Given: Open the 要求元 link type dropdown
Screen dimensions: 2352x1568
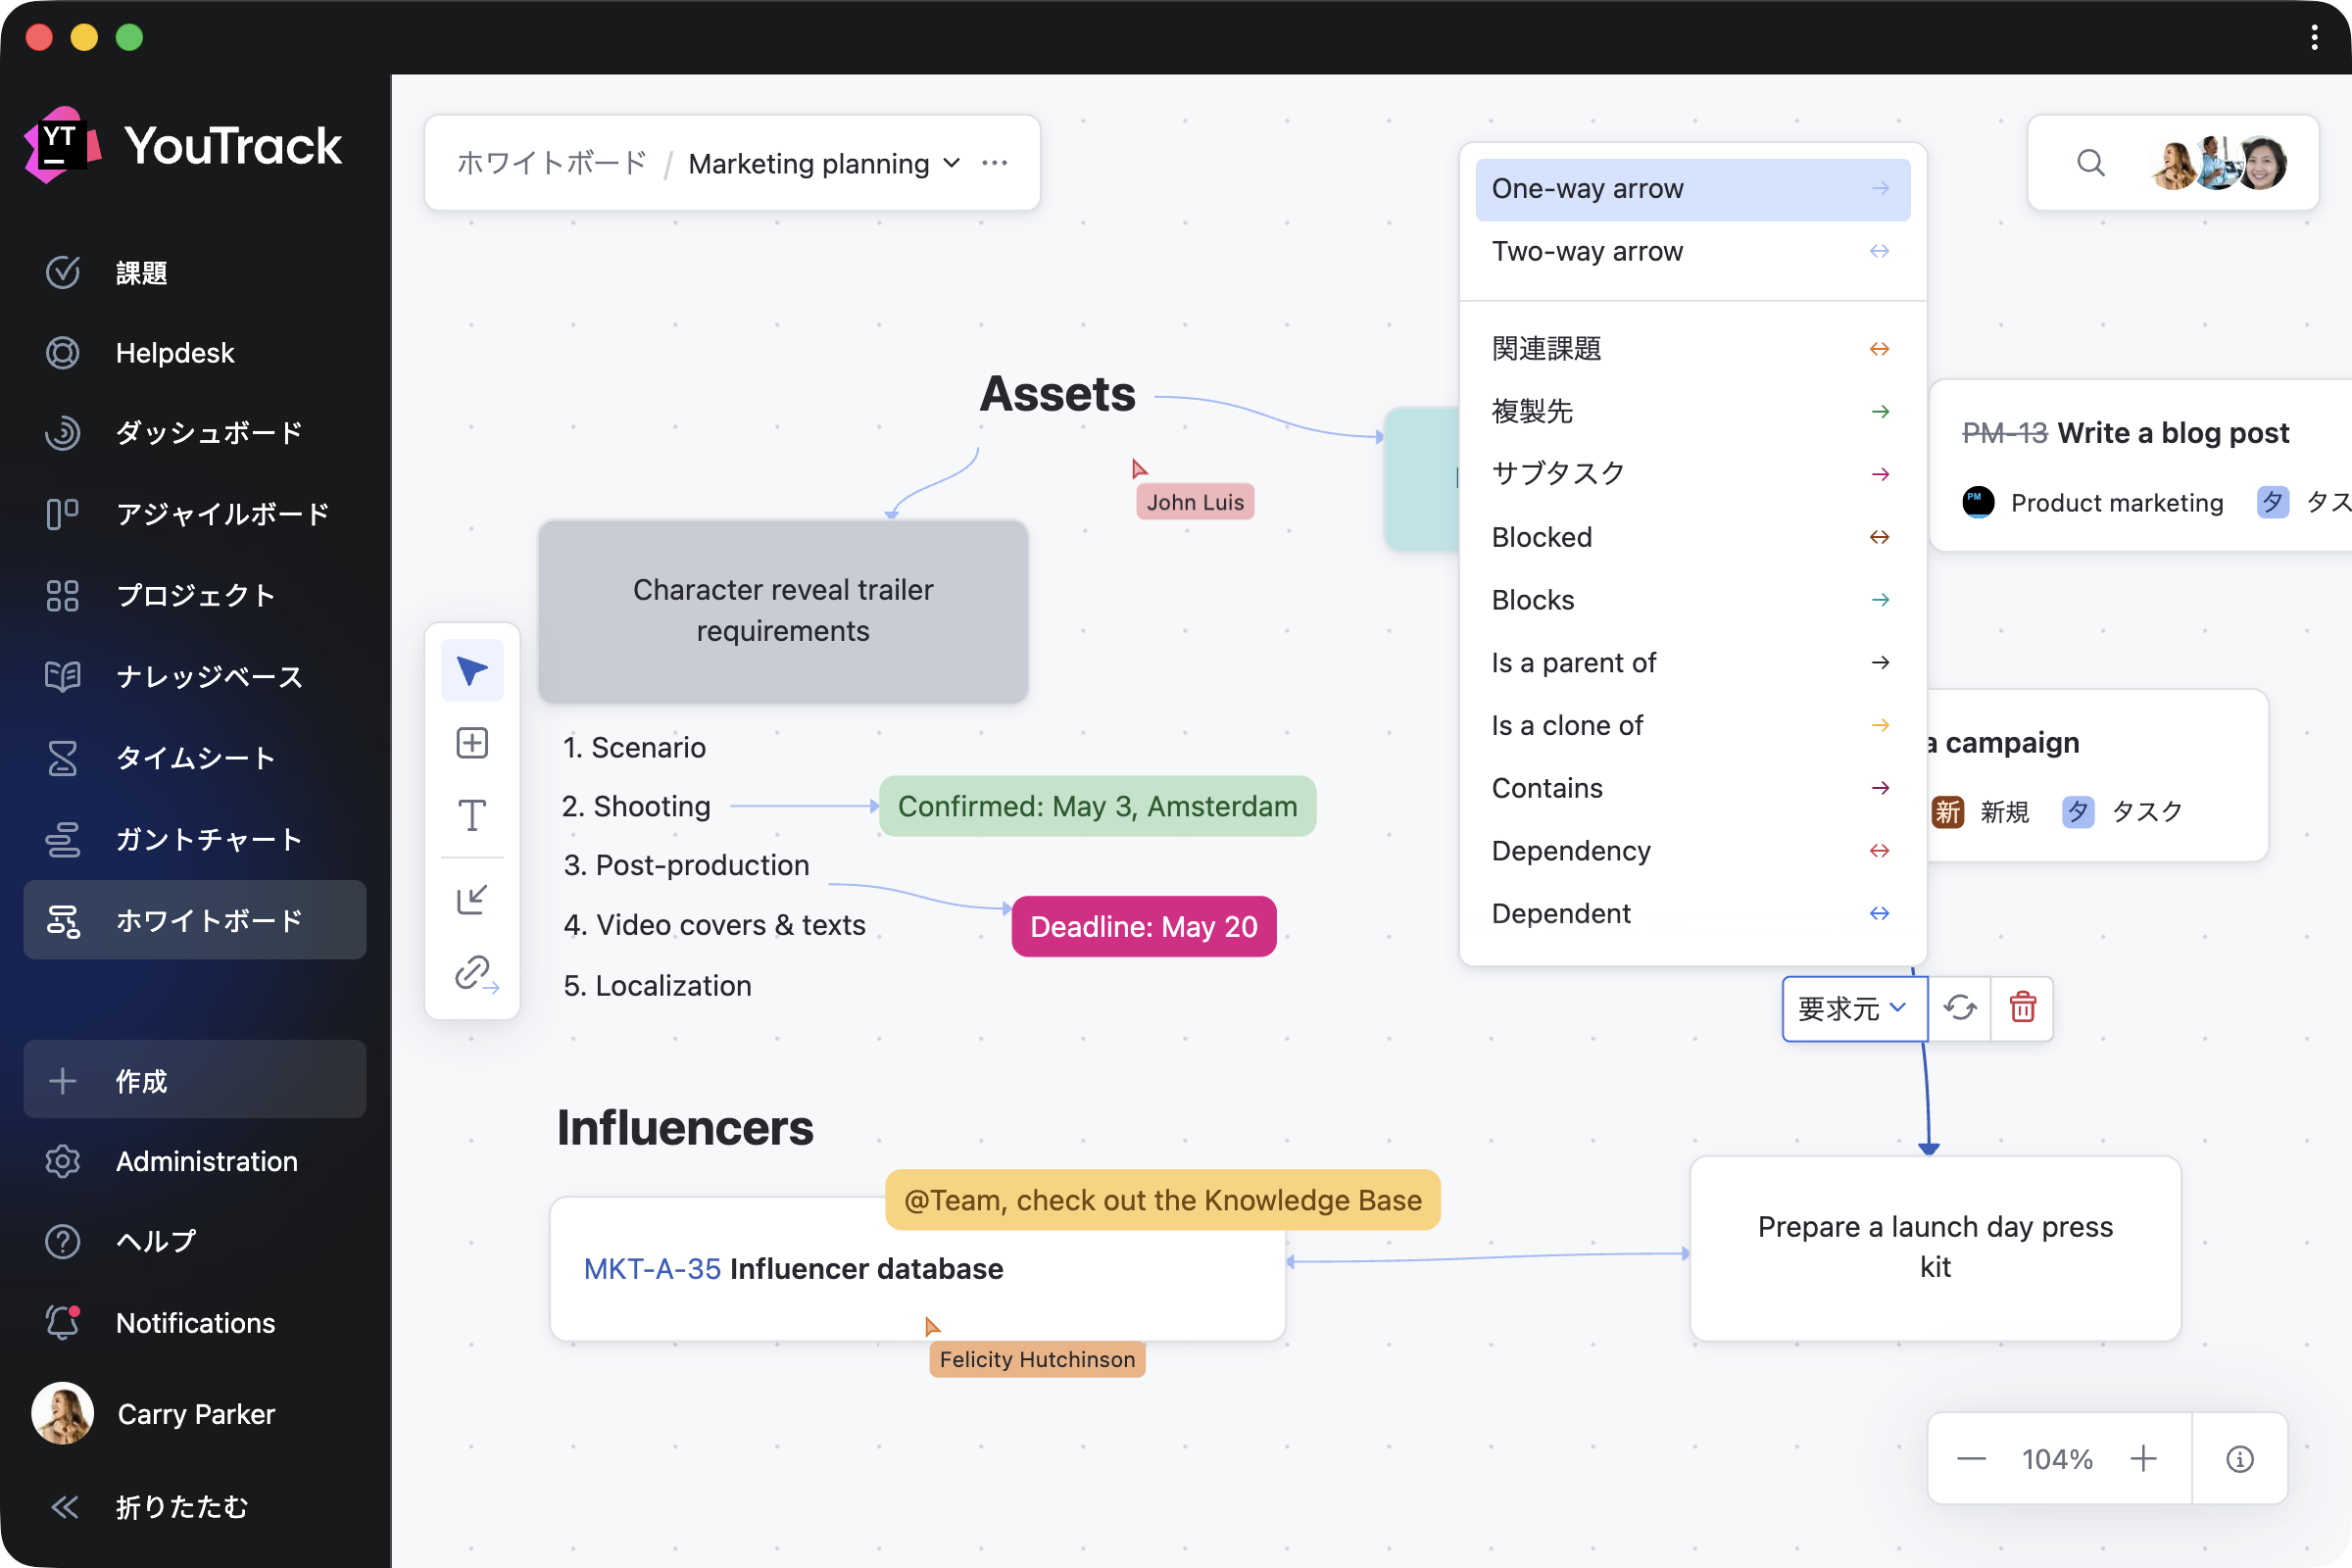Looking at the screenshot, I should pos(1852,1008).
